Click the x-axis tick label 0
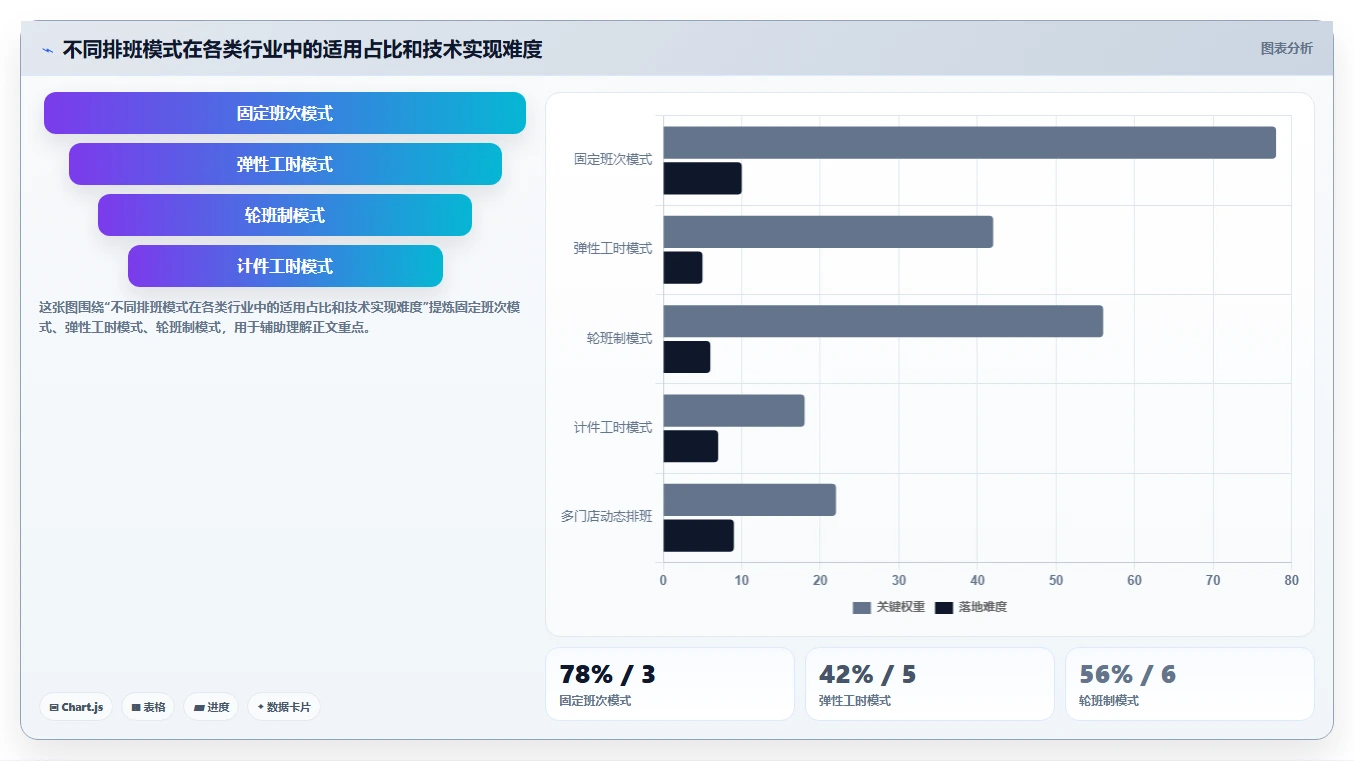 click(x=663, y=580)
